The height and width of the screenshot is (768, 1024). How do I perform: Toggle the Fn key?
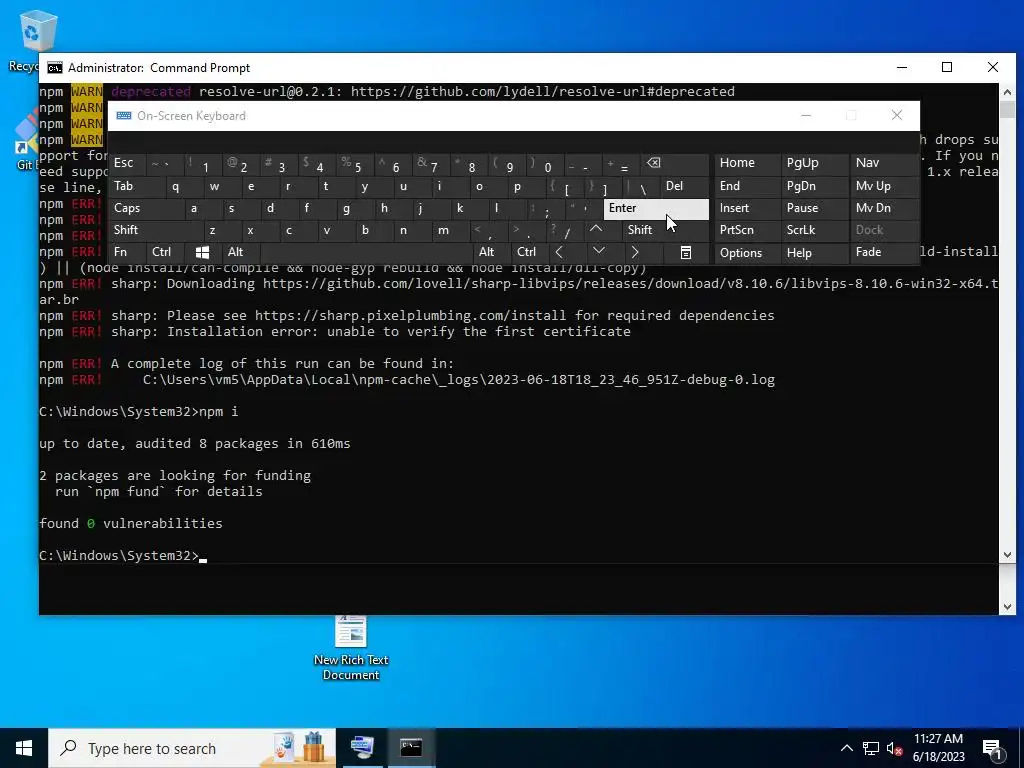click(127, 253)
